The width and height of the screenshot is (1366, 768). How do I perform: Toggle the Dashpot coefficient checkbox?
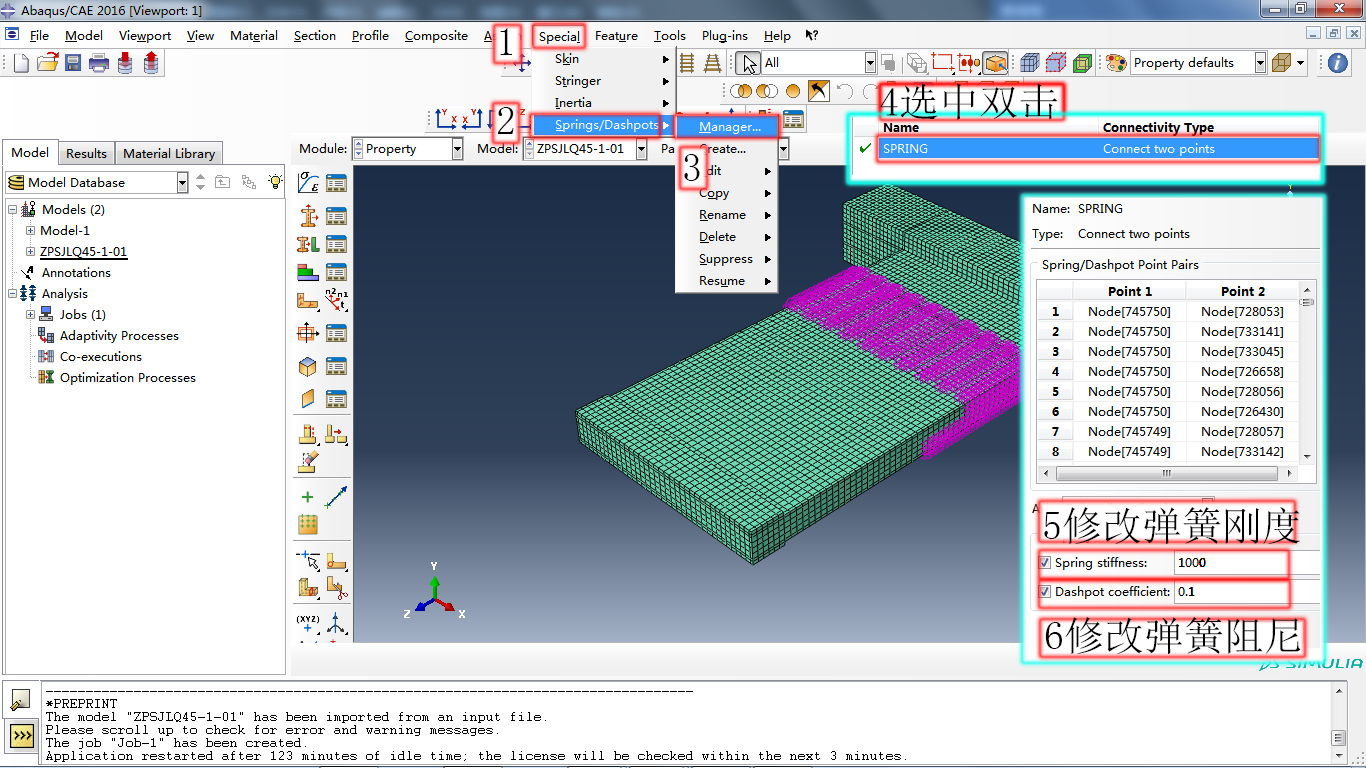(x=1045, y=592)
